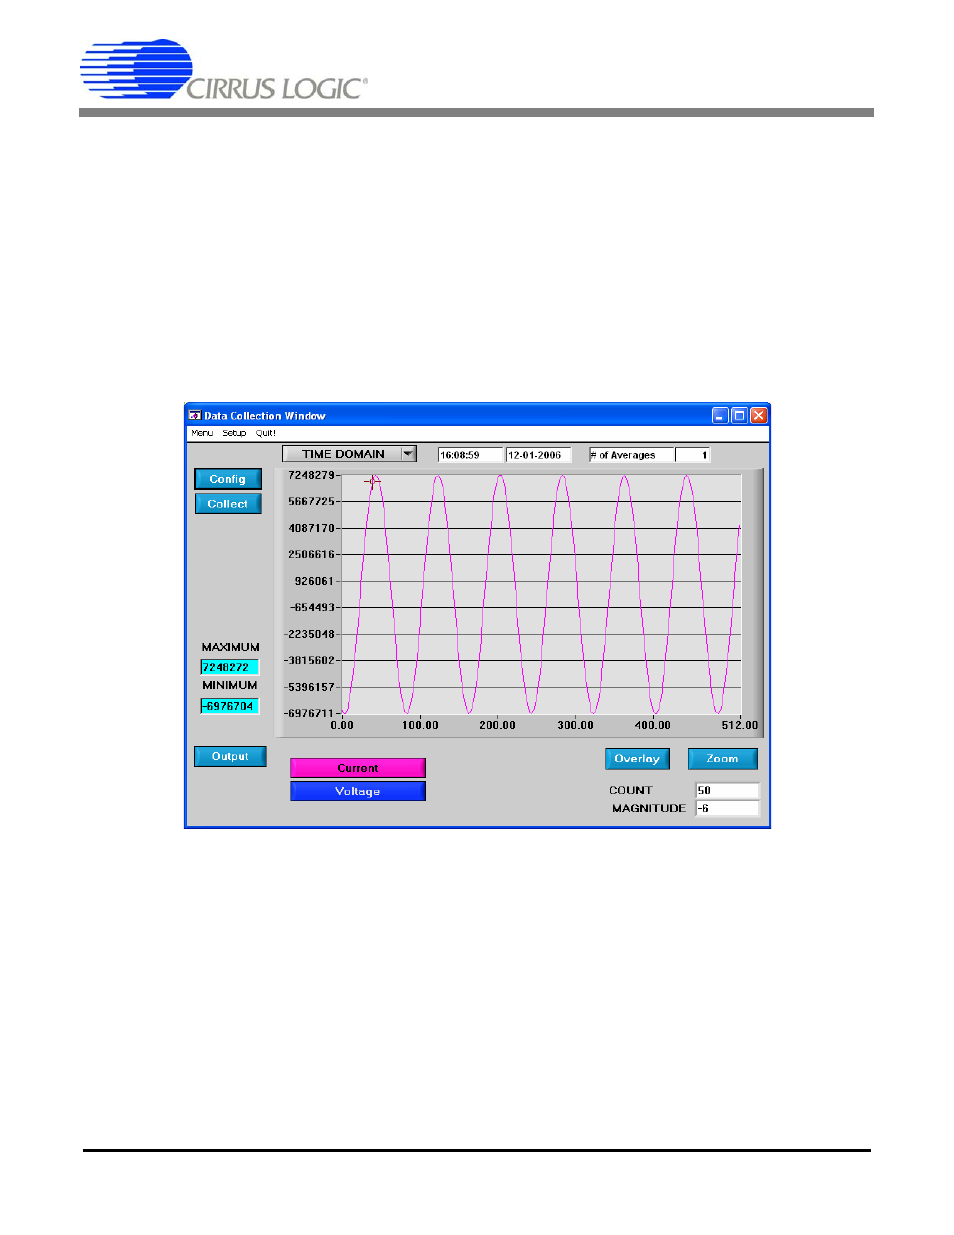The height and width of the screenshot is (1235, 954).
Task: Click the y-axis label 7248279
Action: (311, 475)
